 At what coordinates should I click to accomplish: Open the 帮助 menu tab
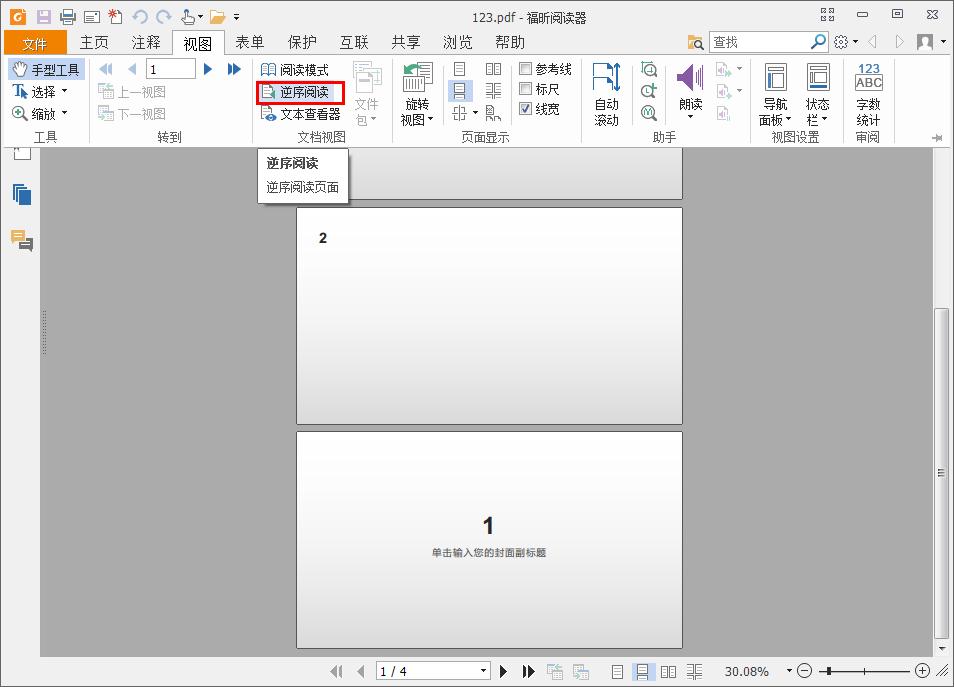510,42
